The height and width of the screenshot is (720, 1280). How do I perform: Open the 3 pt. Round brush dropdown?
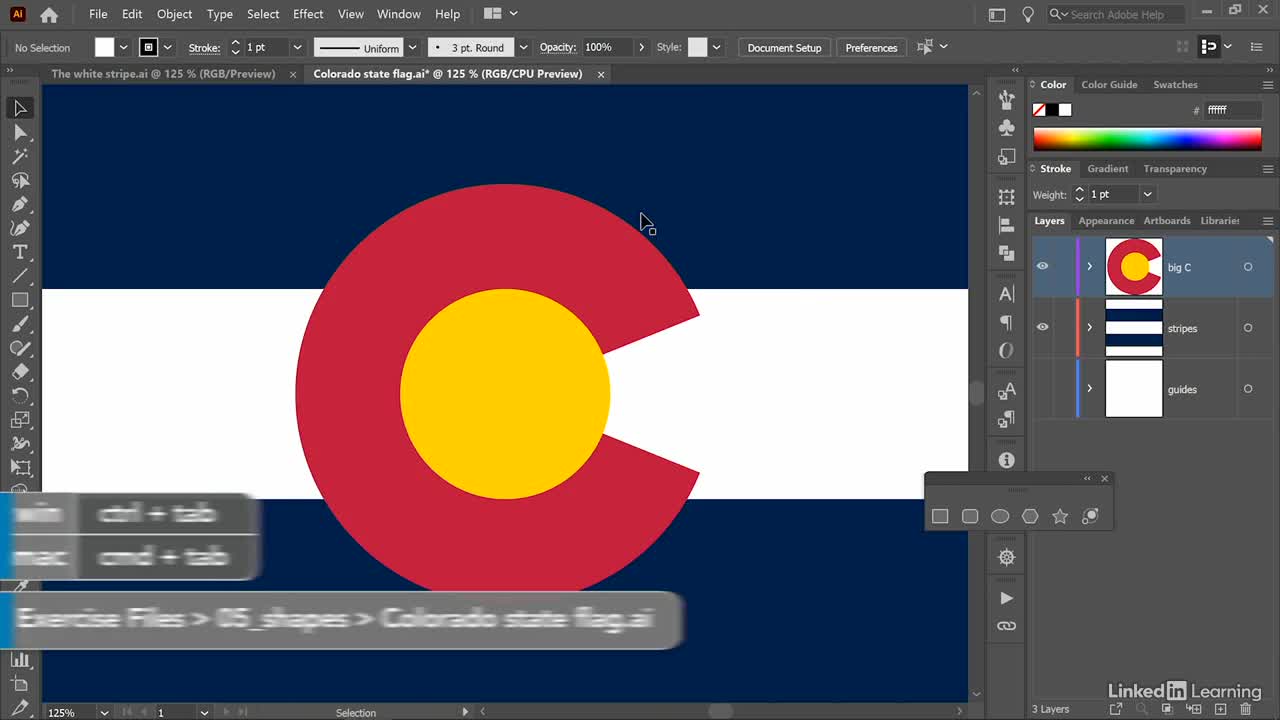523,47
